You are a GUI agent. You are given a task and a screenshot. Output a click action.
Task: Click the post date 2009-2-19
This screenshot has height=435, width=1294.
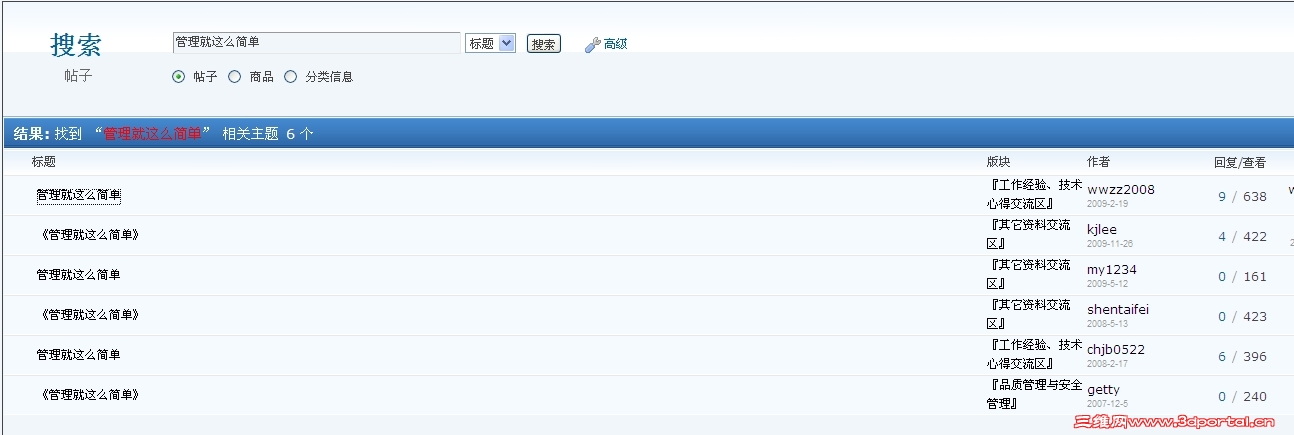pyautogui.click(x=1107, y=203)
